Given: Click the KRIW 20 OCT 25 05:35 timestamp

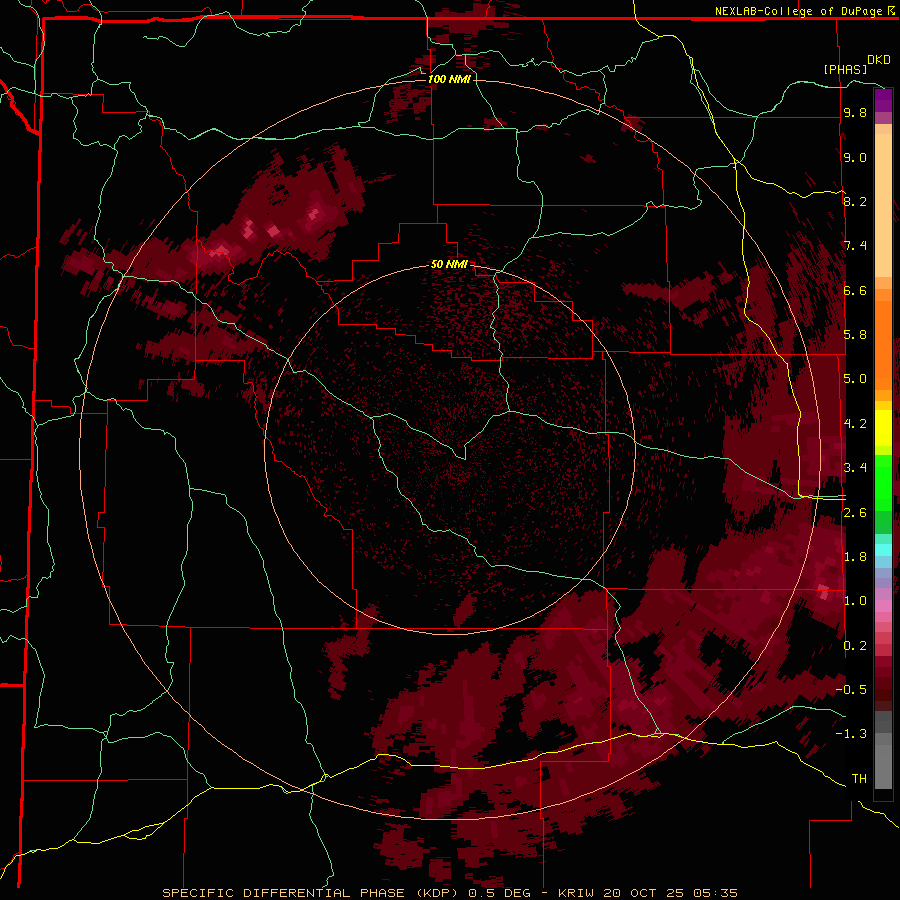Looking at the screenshot, I should (x=647, y=893).
